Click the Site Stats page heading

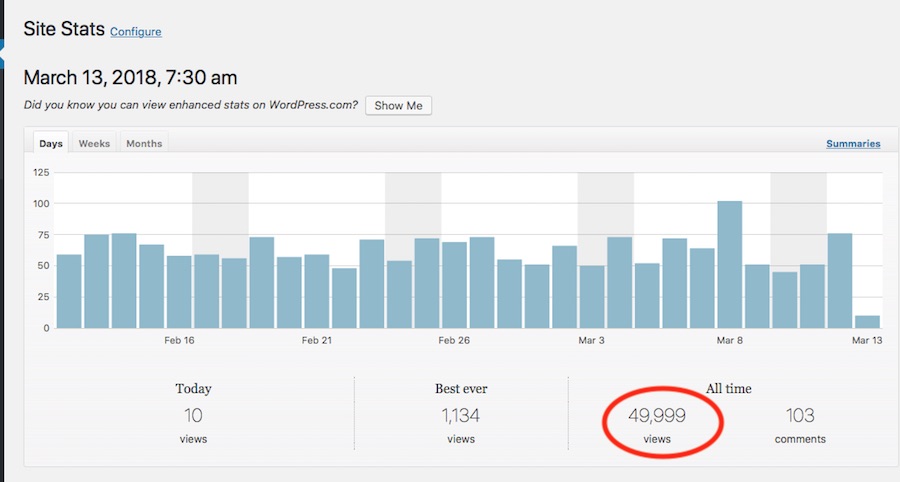click(64, 29)
